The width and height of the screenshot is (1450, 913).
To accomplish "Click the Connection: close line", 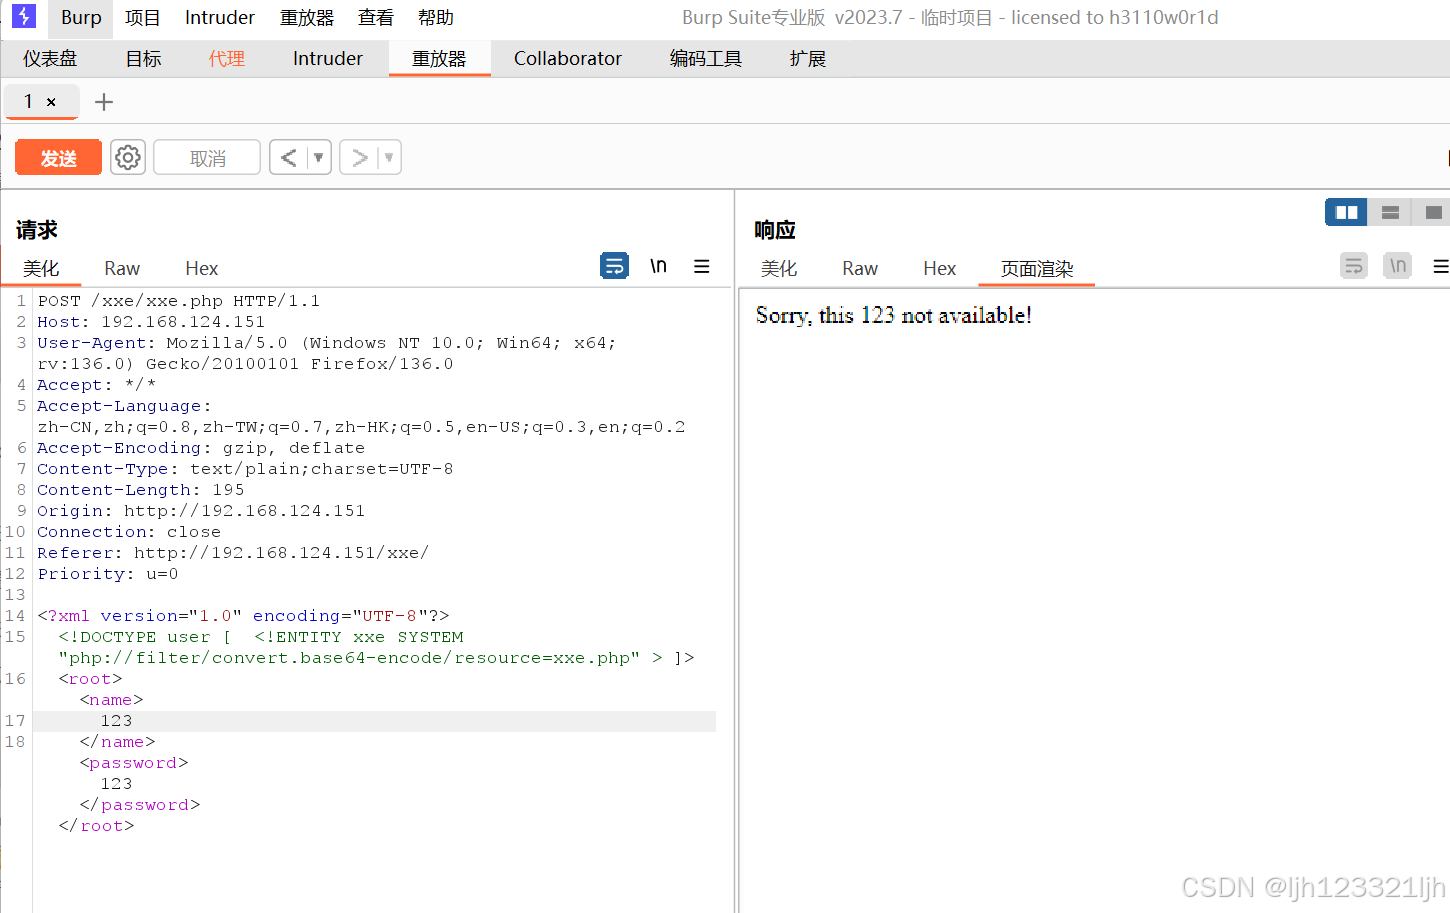I will coord(129,532).
